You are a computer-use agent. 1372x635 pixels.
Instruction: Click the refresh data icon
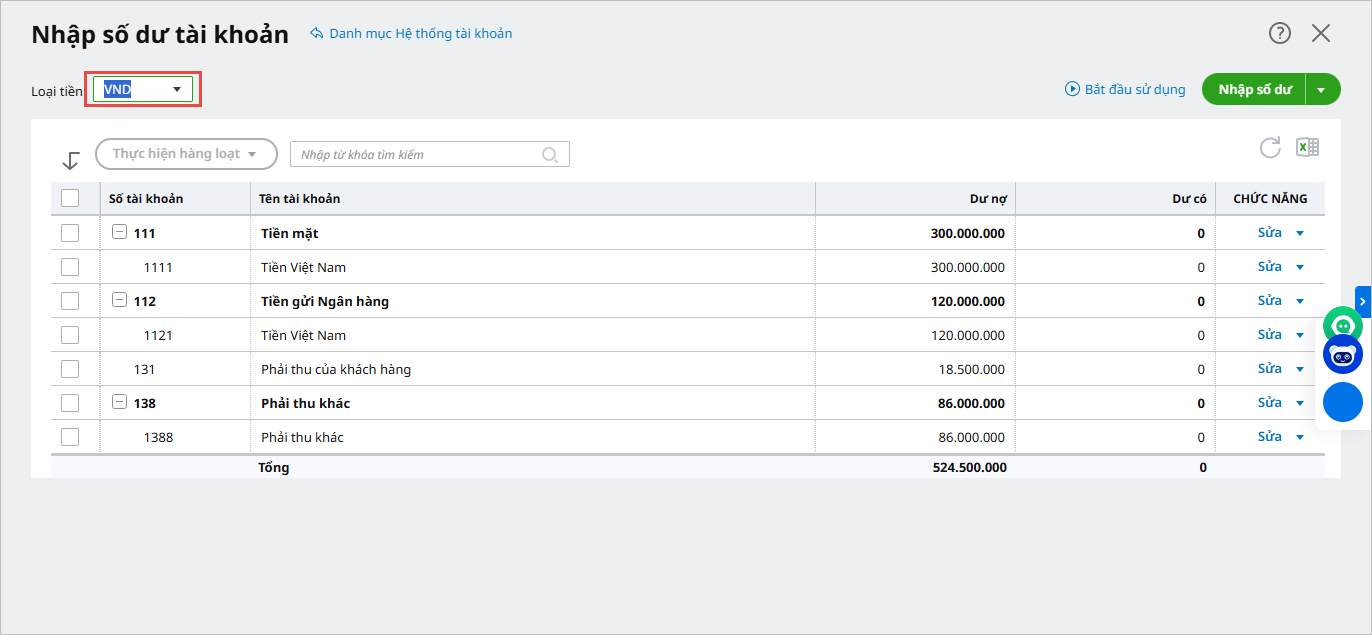(1270, 148)
